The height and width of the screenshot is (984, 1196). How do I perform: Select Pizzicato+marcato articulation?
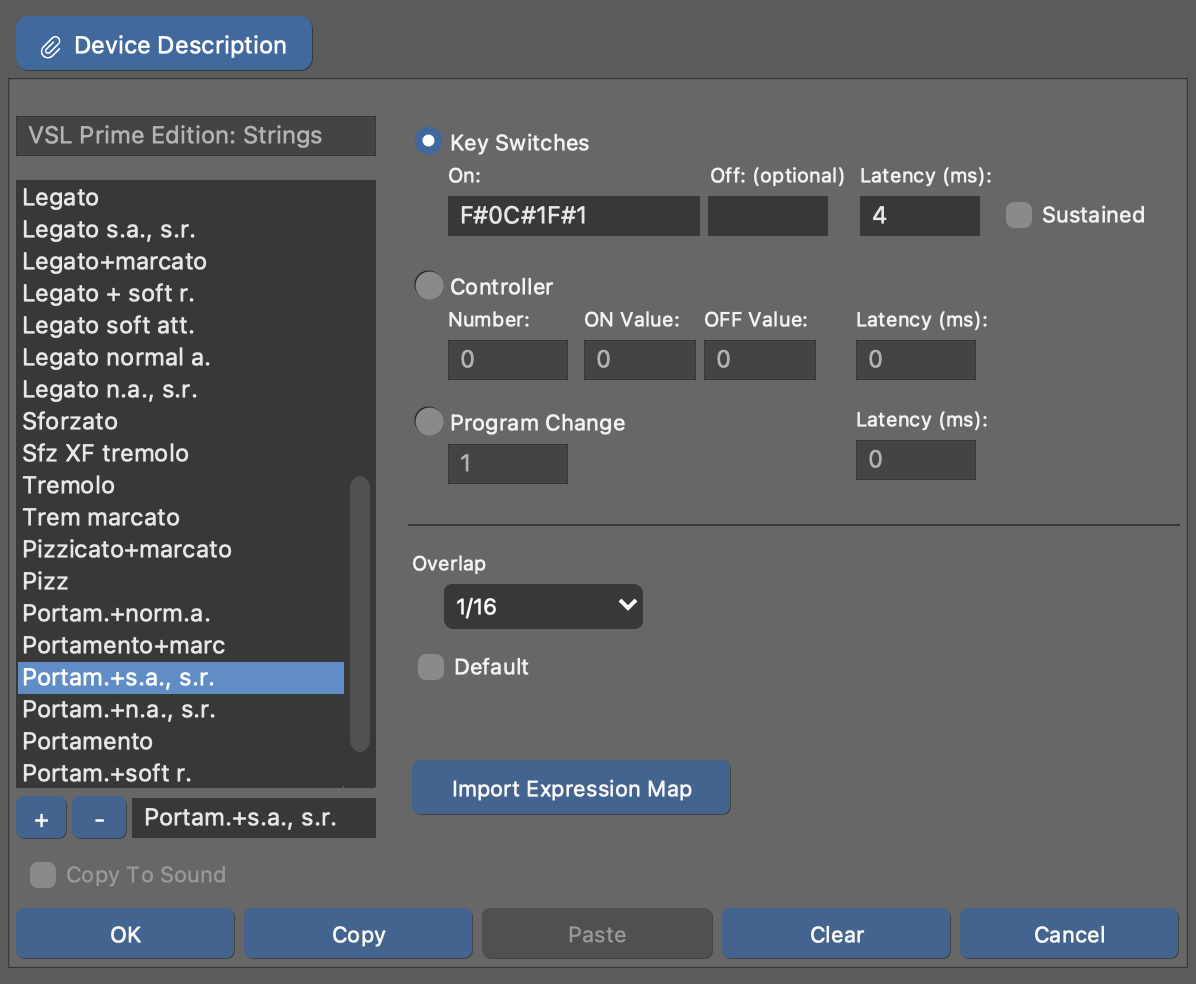tap(127, 549)
